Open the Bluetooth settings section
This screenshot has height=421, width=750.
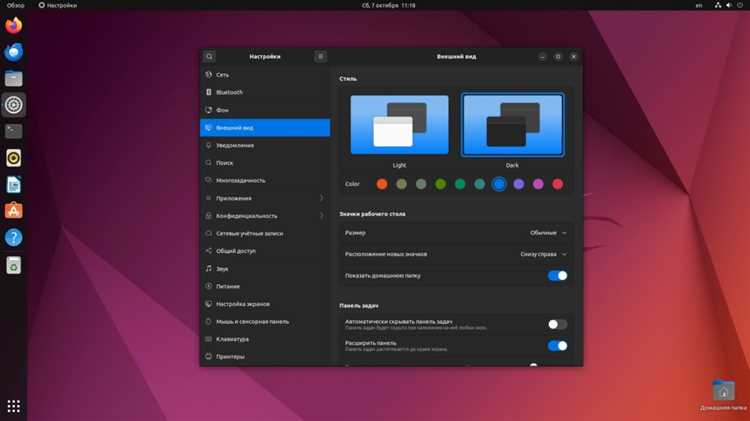265,92
